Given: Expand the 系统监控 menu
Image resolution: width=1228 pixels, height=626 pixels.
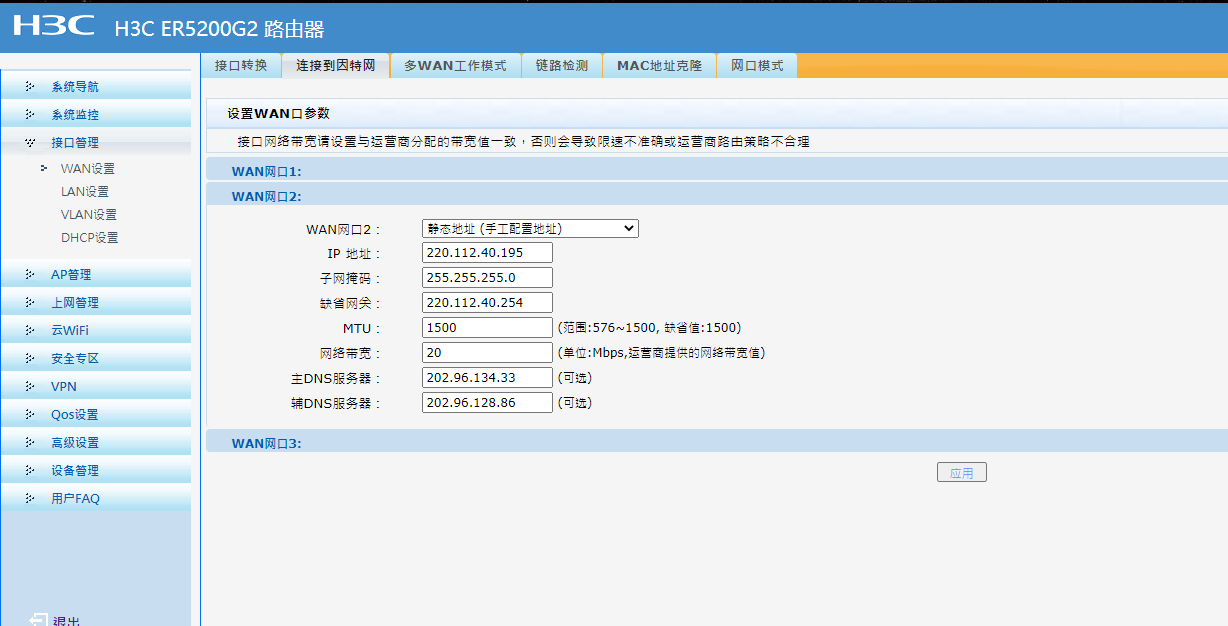Looking at the screenshot, I should [x=96, y=115].
